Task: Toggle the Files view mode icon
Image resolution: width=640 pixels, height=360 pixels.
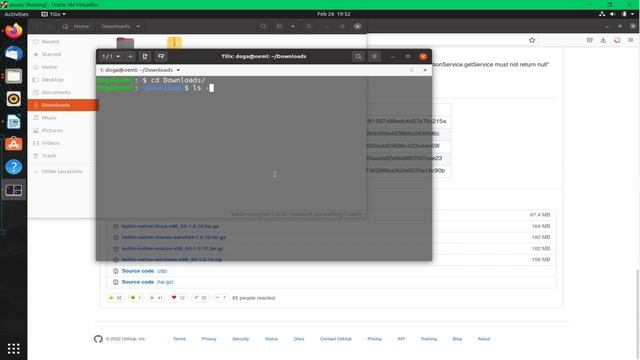Action: click(x=279, y=26)
